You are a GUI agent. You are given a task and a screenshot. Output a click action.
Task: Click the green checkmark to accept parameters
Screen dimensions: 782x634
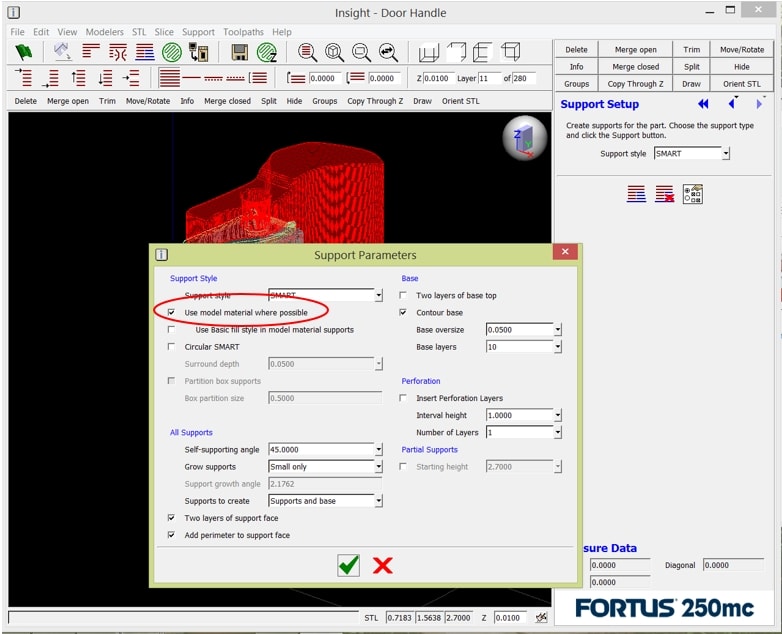(x=348, y=566)
